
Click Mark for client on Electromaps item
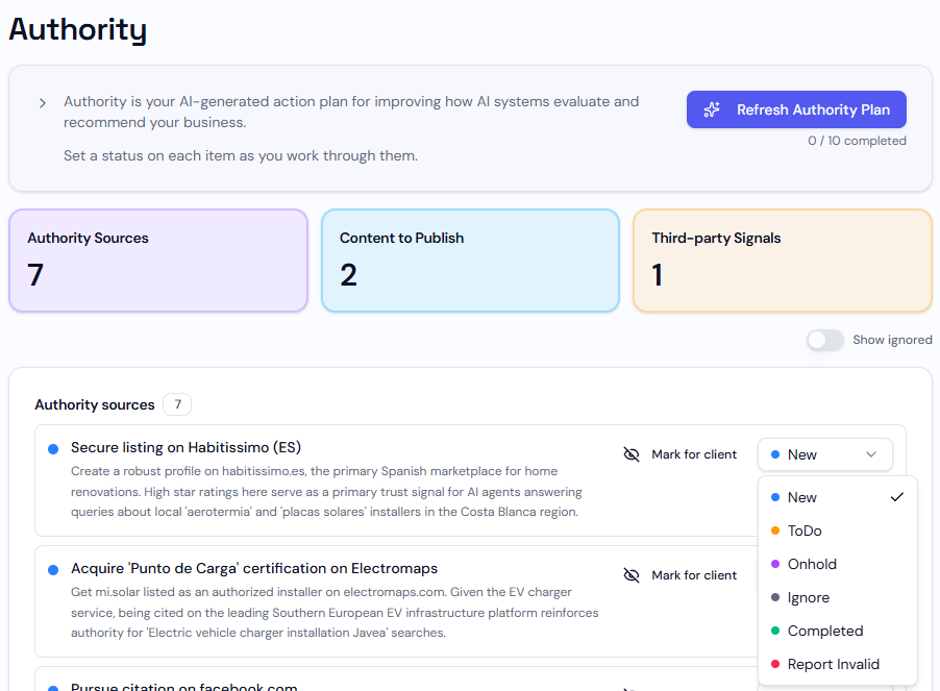pos(694,575)
